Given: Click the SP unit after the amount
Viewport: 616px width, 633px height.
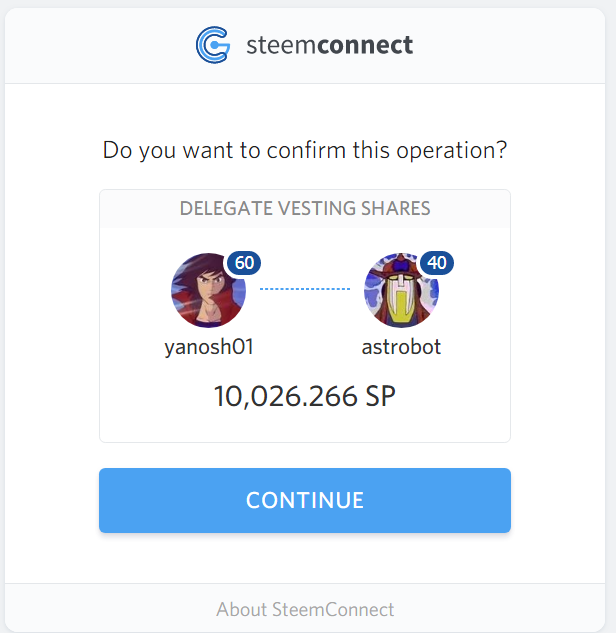Looking at the screenshot, I should pyautogui.click(x=380, y=396).
